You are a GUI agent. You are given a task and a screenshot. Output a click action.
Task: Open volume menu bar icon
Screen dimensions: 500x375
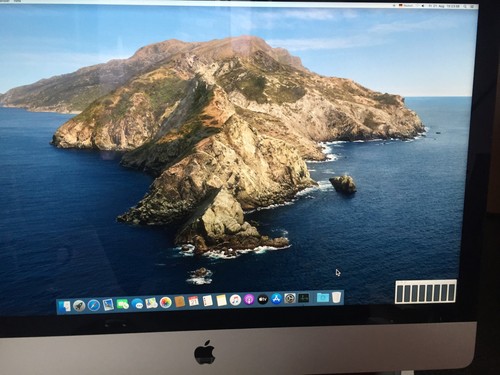(423, 6)
